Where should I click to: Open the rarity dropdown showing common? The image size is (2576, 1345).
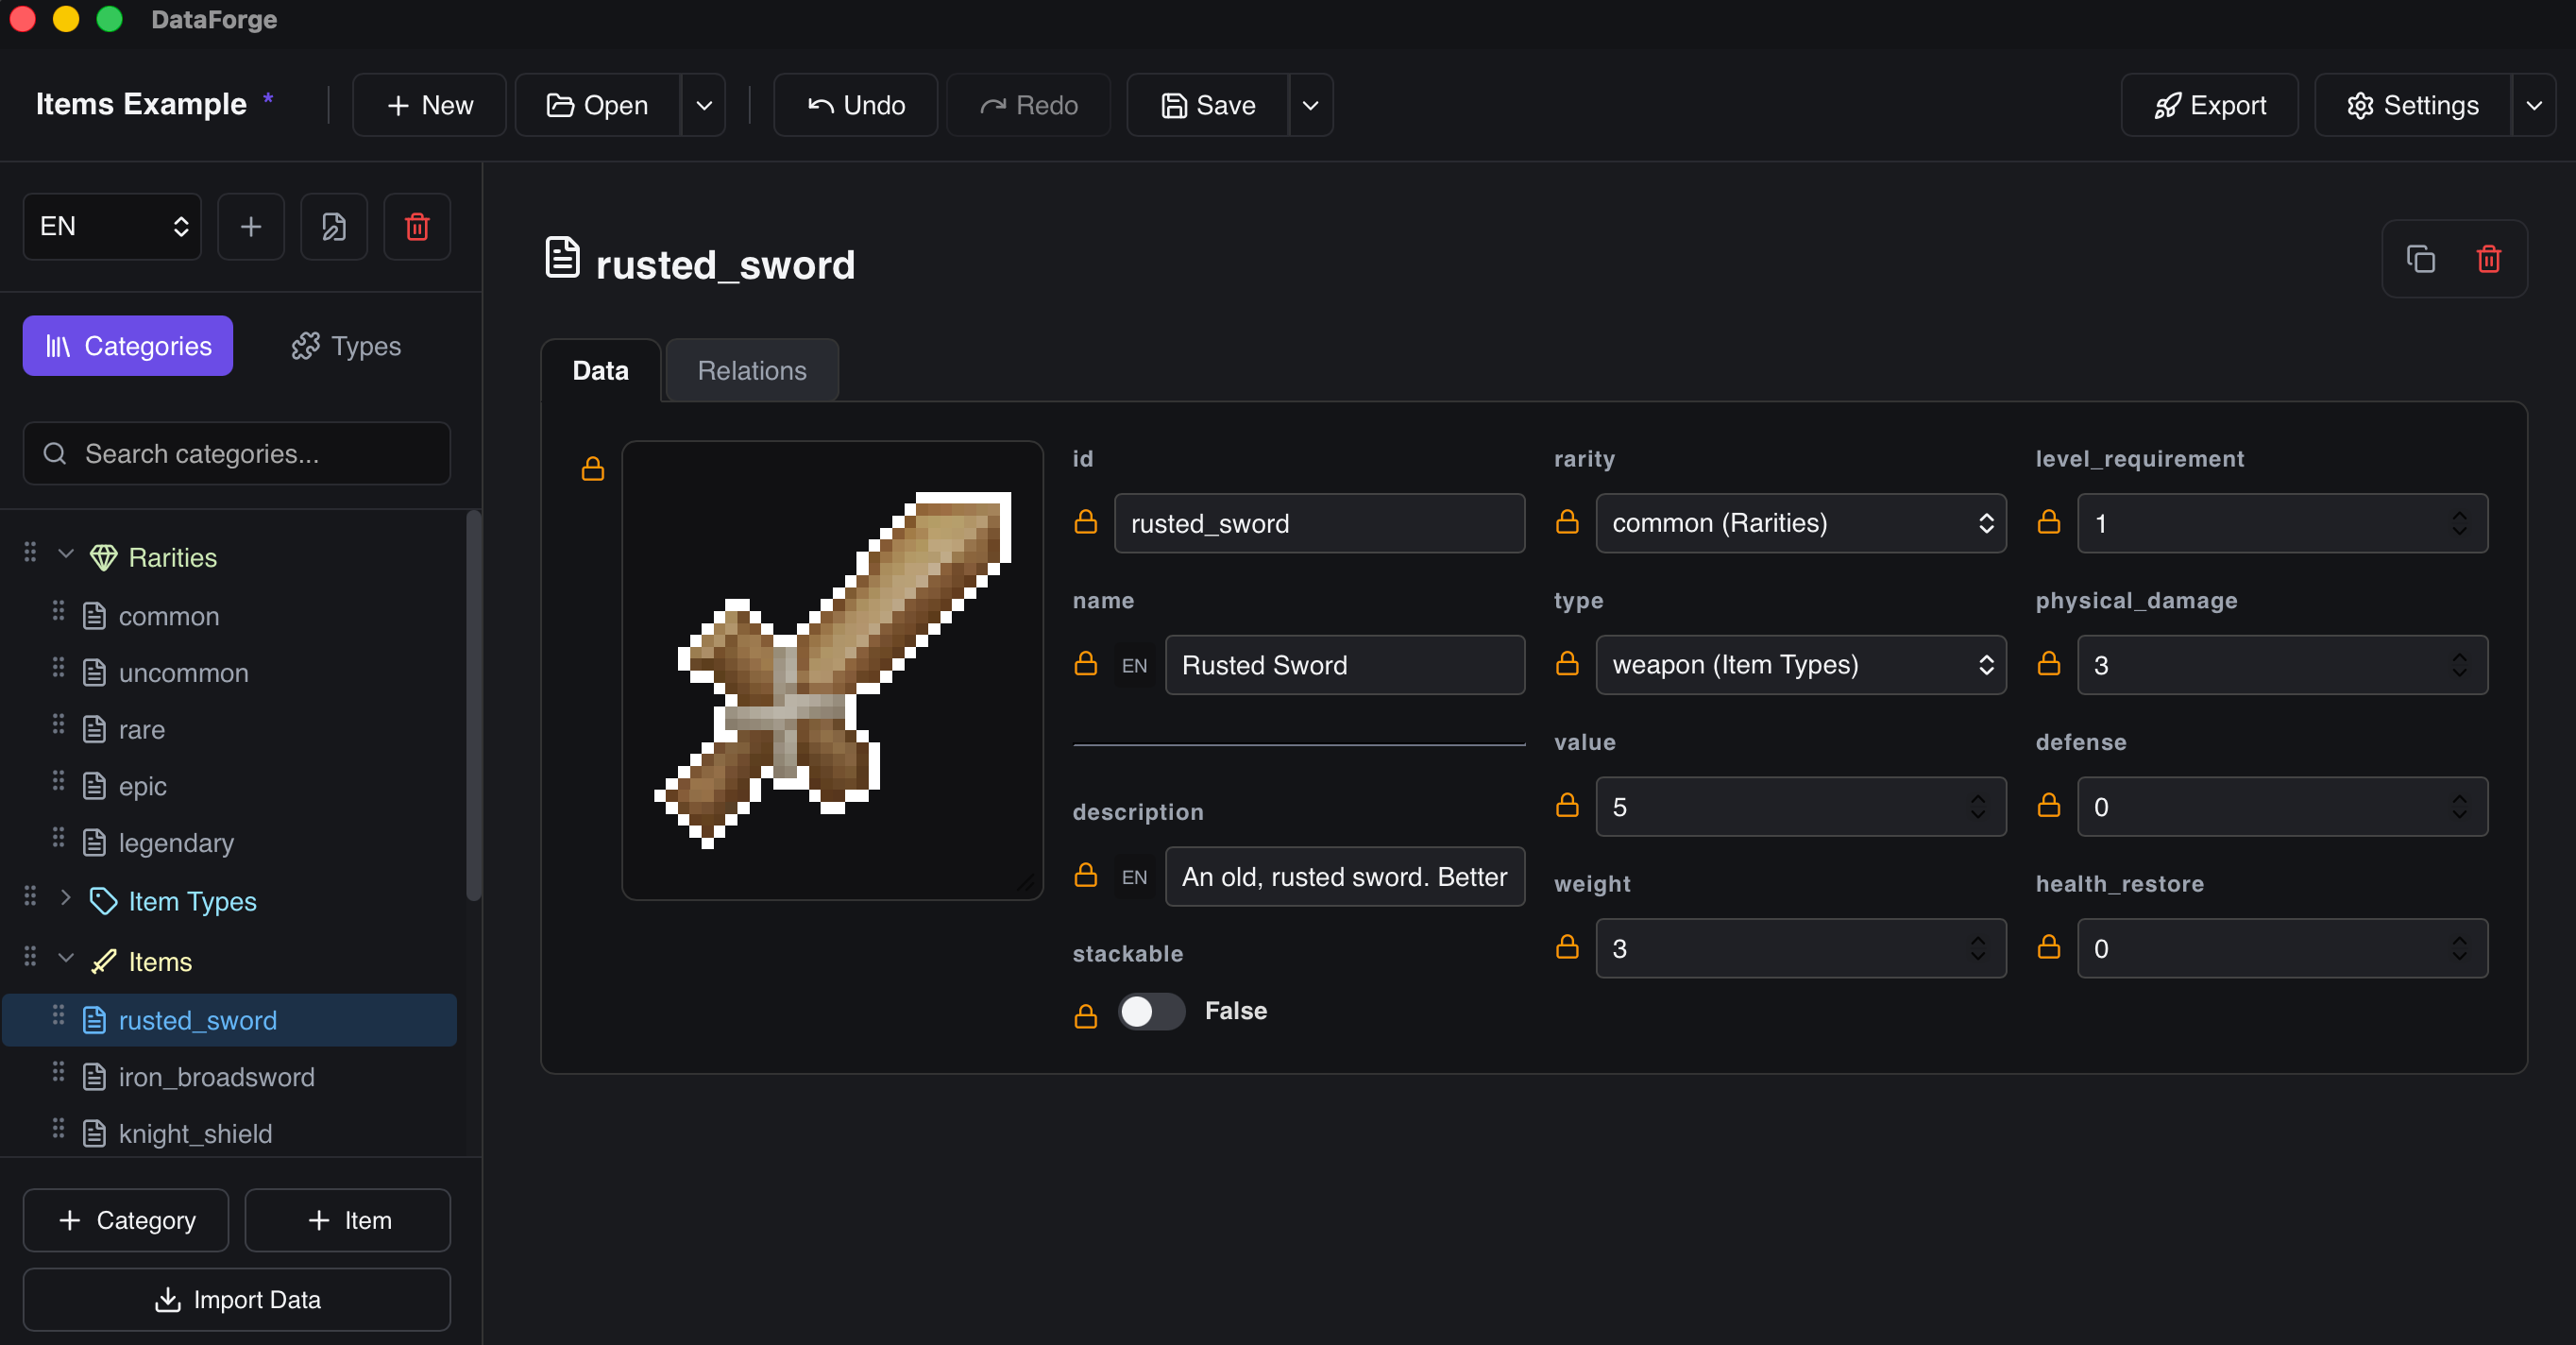pos(1801,523)
